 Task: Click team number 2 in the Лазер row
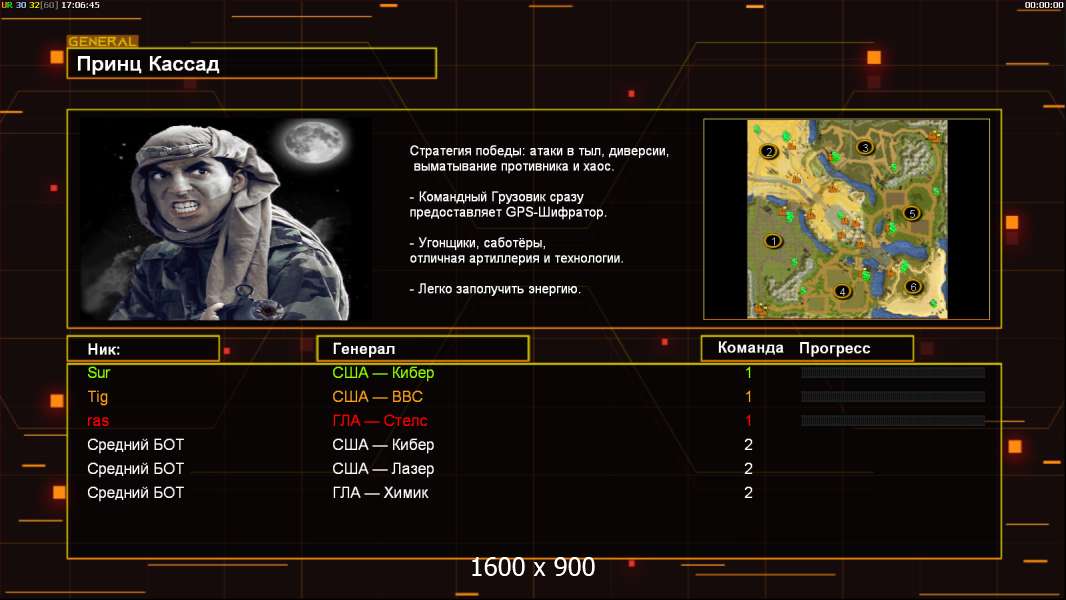click(749, 469)
